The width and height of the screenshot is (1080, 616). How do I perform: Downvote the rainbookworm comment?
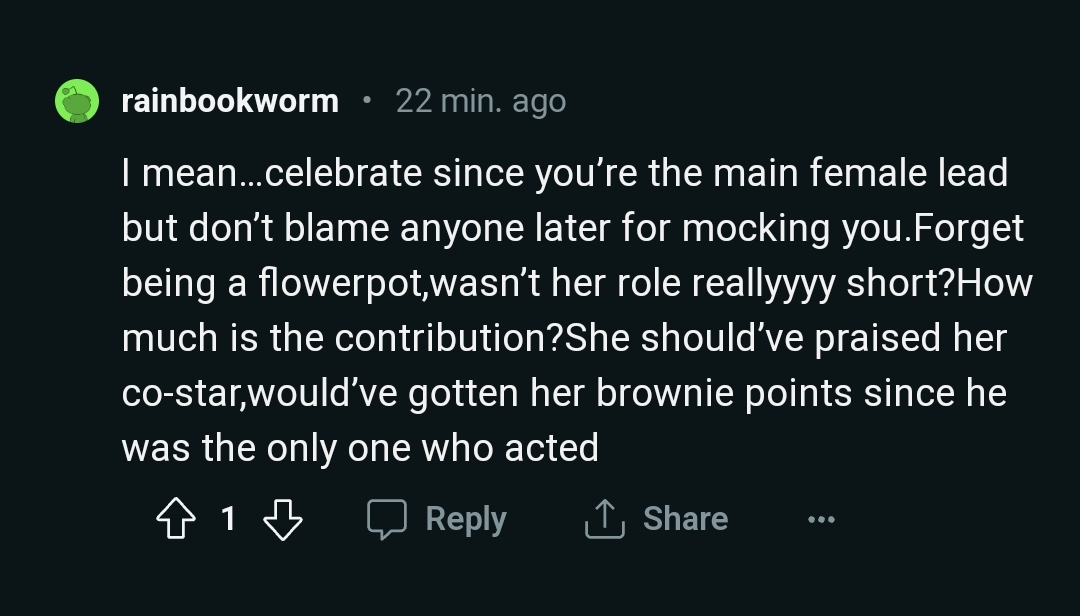[x=282, y=519]
